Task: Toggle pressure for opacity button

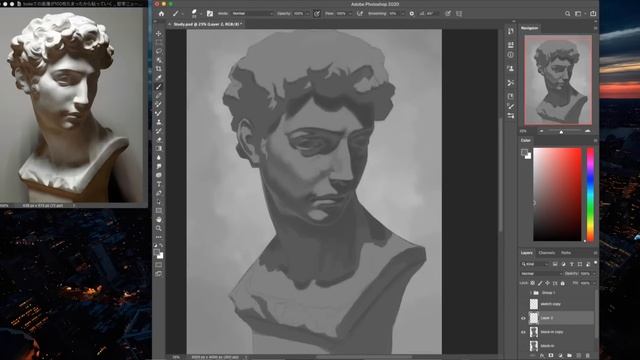Action: (x=317, y=13)
